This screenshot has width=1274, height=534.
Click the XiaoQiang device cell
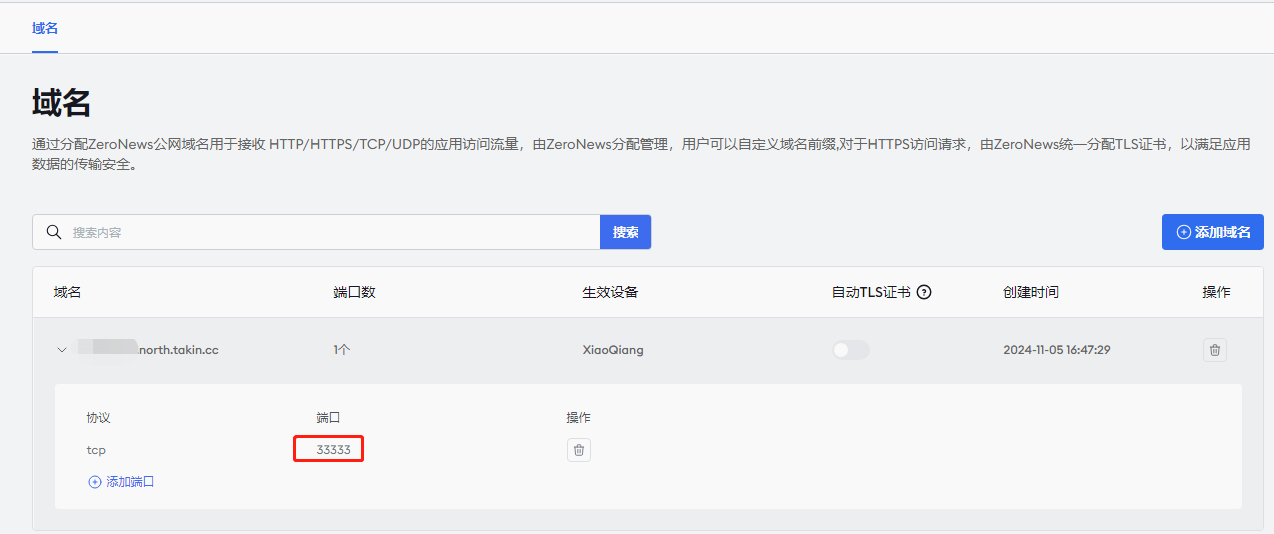coord(613,350)
